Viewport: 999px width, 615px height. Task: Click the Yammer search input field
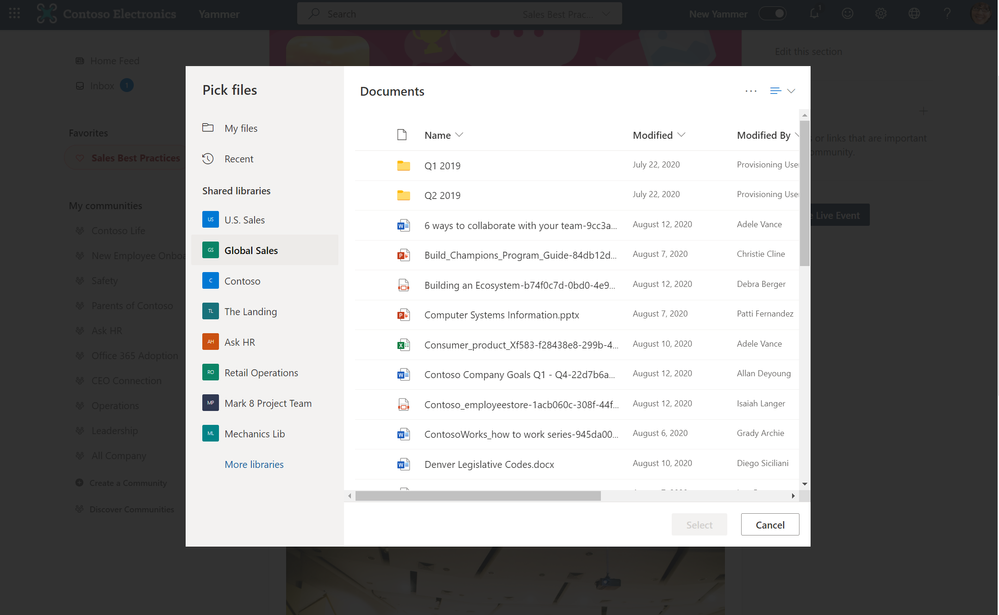click(x=459, y=14)
